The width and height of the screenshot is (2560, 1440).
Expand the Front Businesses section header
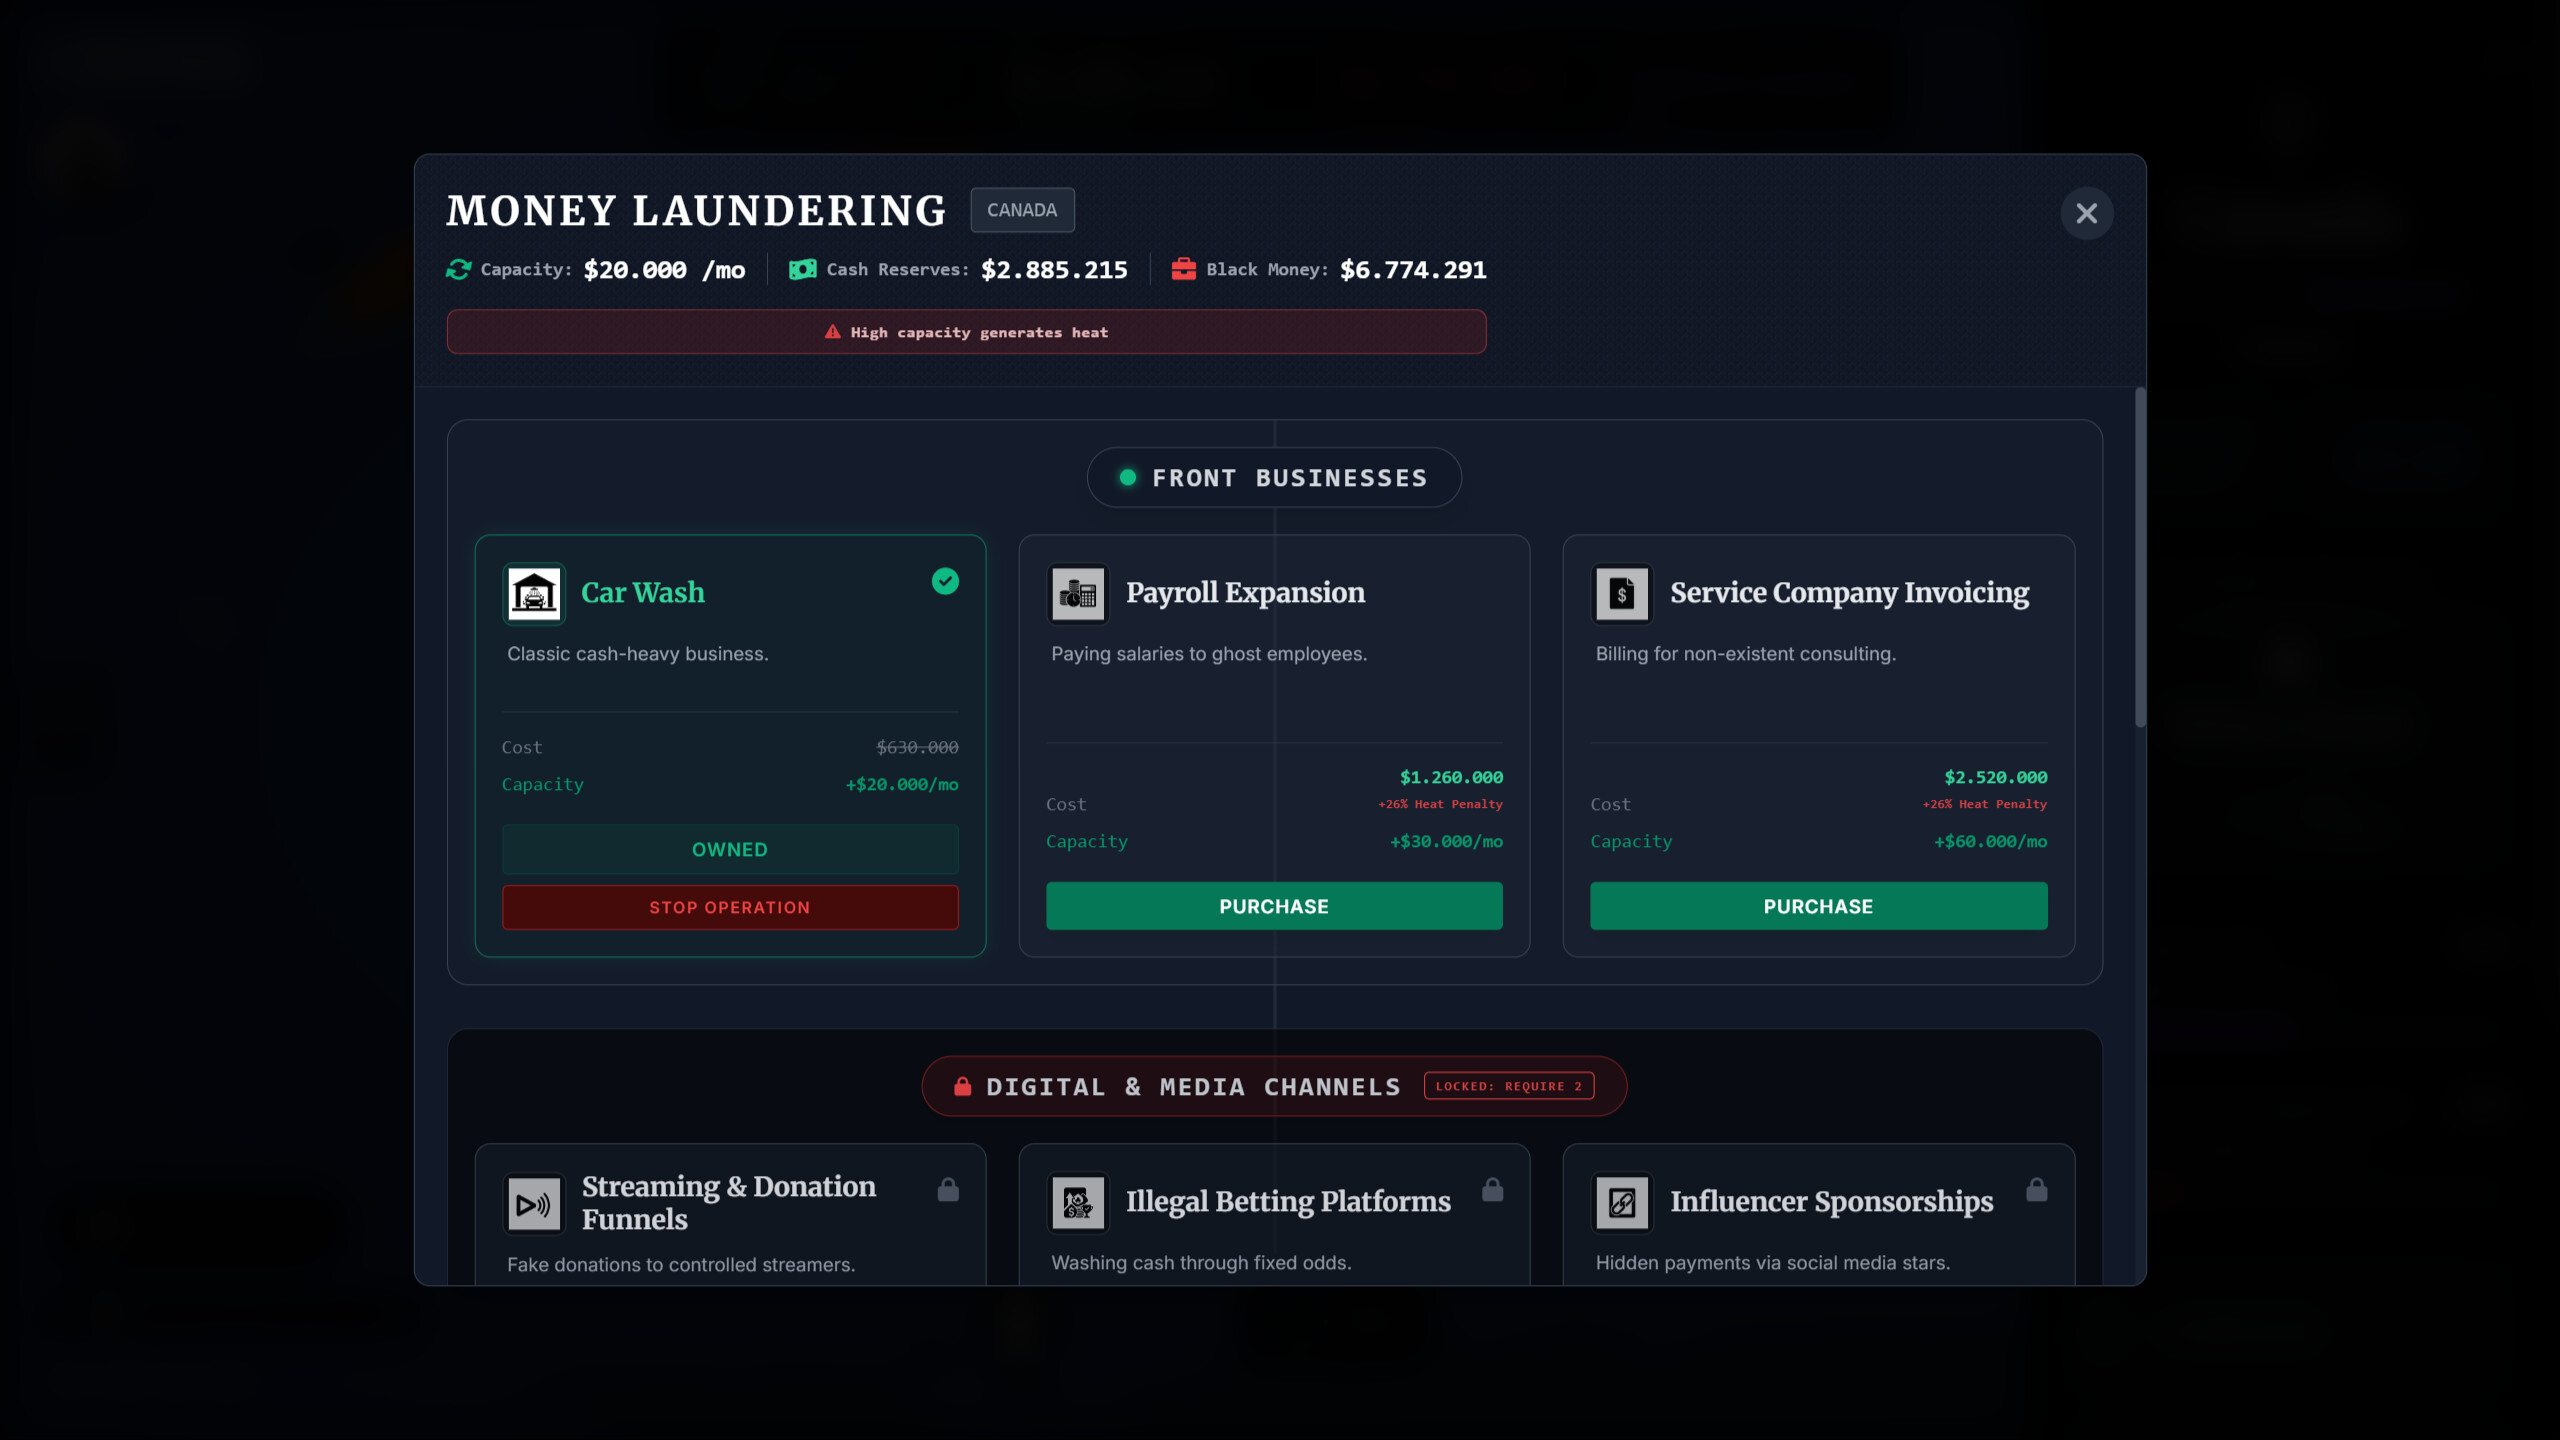point(1274,477)
